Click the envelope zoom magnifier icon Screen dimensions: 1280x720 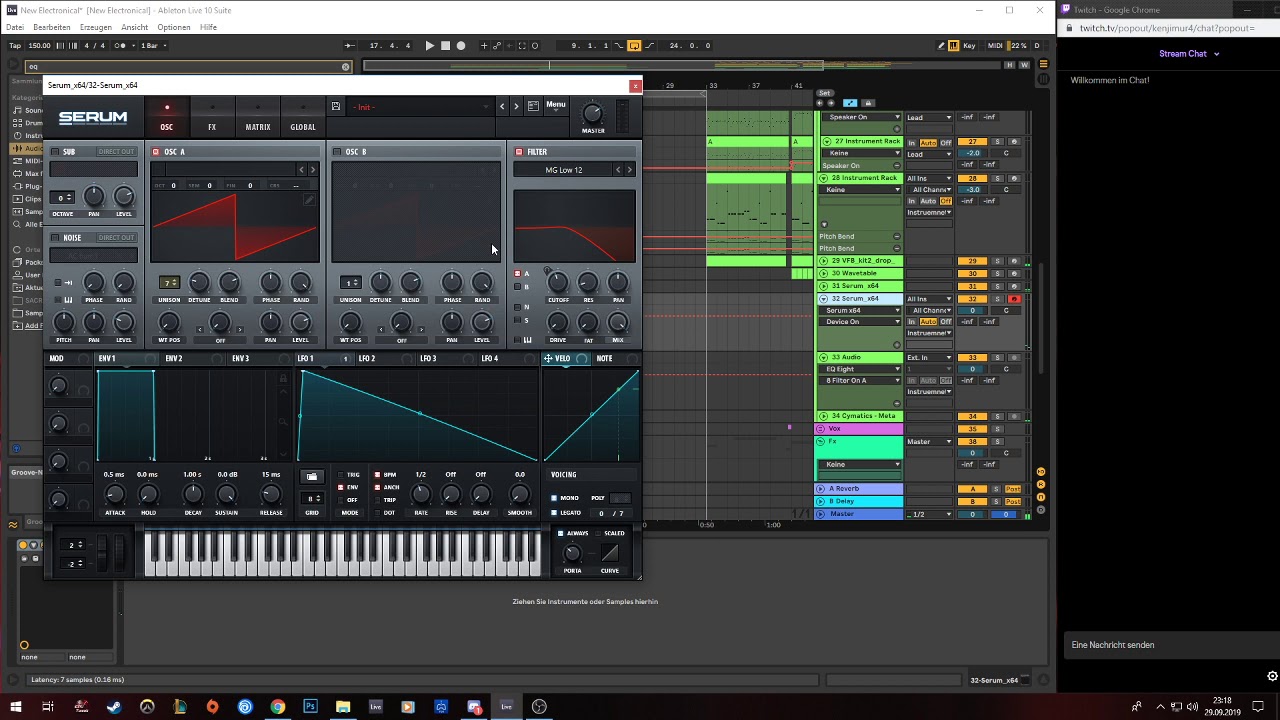pyautogui.click(x=283, y=423)
